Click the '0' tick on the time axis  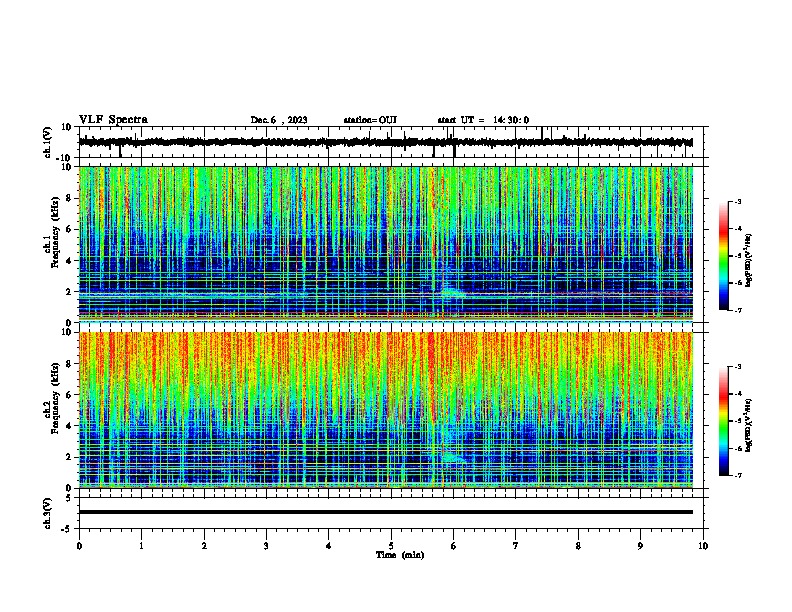click(79, 546)
